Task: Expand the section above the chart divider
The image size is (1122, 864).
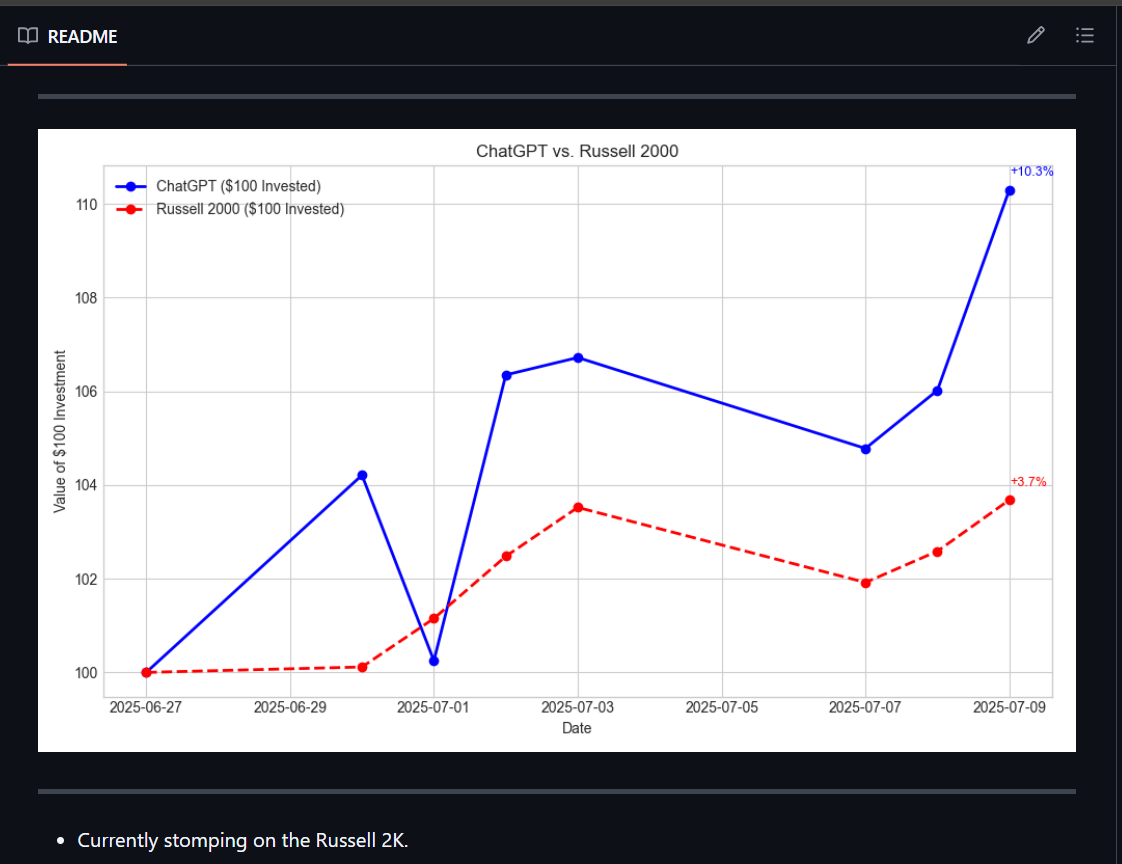Action: (556, 95)
